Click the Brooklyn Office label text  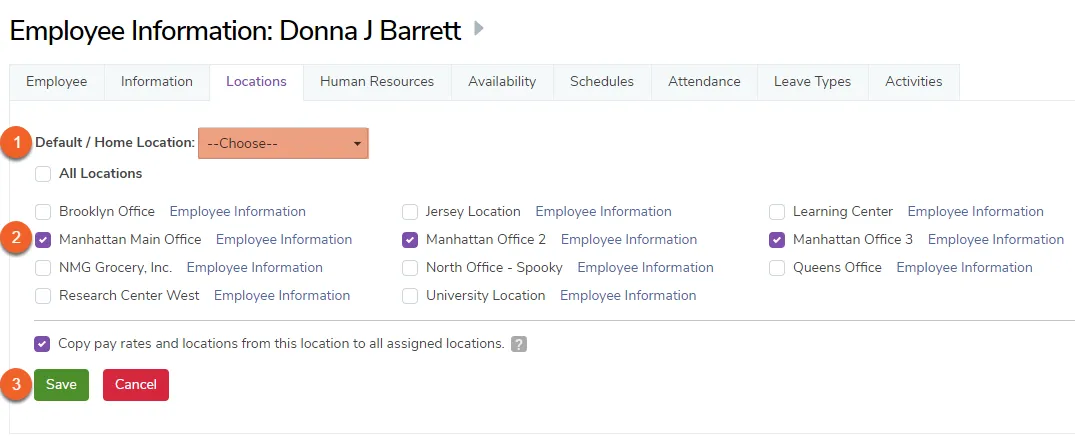(107, 212)
